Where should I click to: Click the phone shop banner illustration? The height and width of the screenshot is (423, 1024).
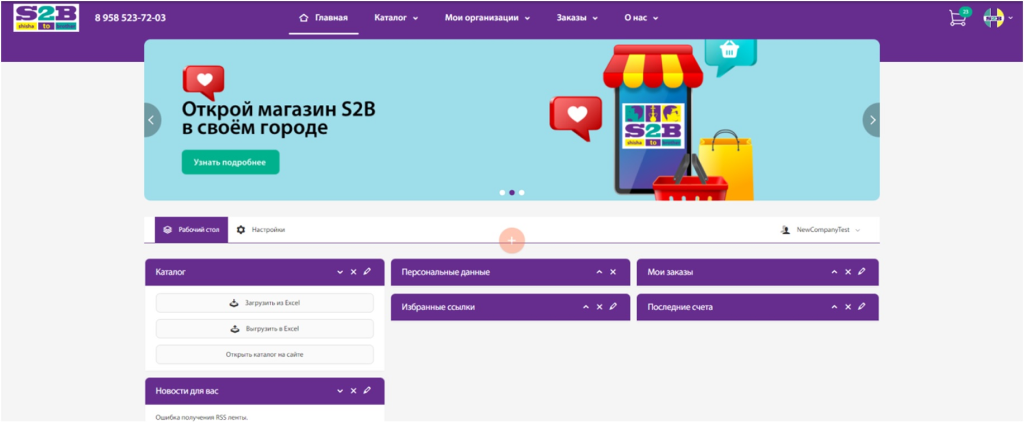click(653, 121)
